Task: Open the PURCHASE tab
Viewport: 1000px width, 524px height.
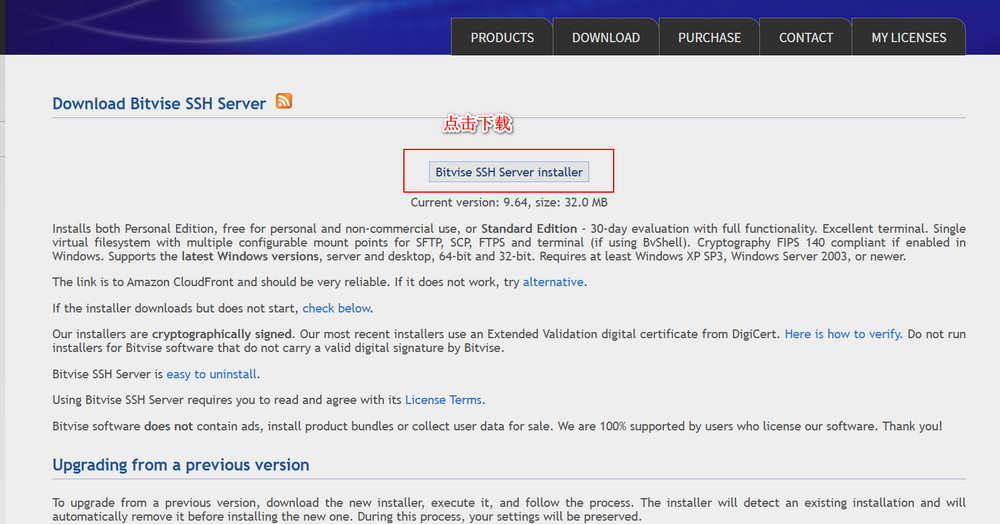Action: tap(709, 38)
